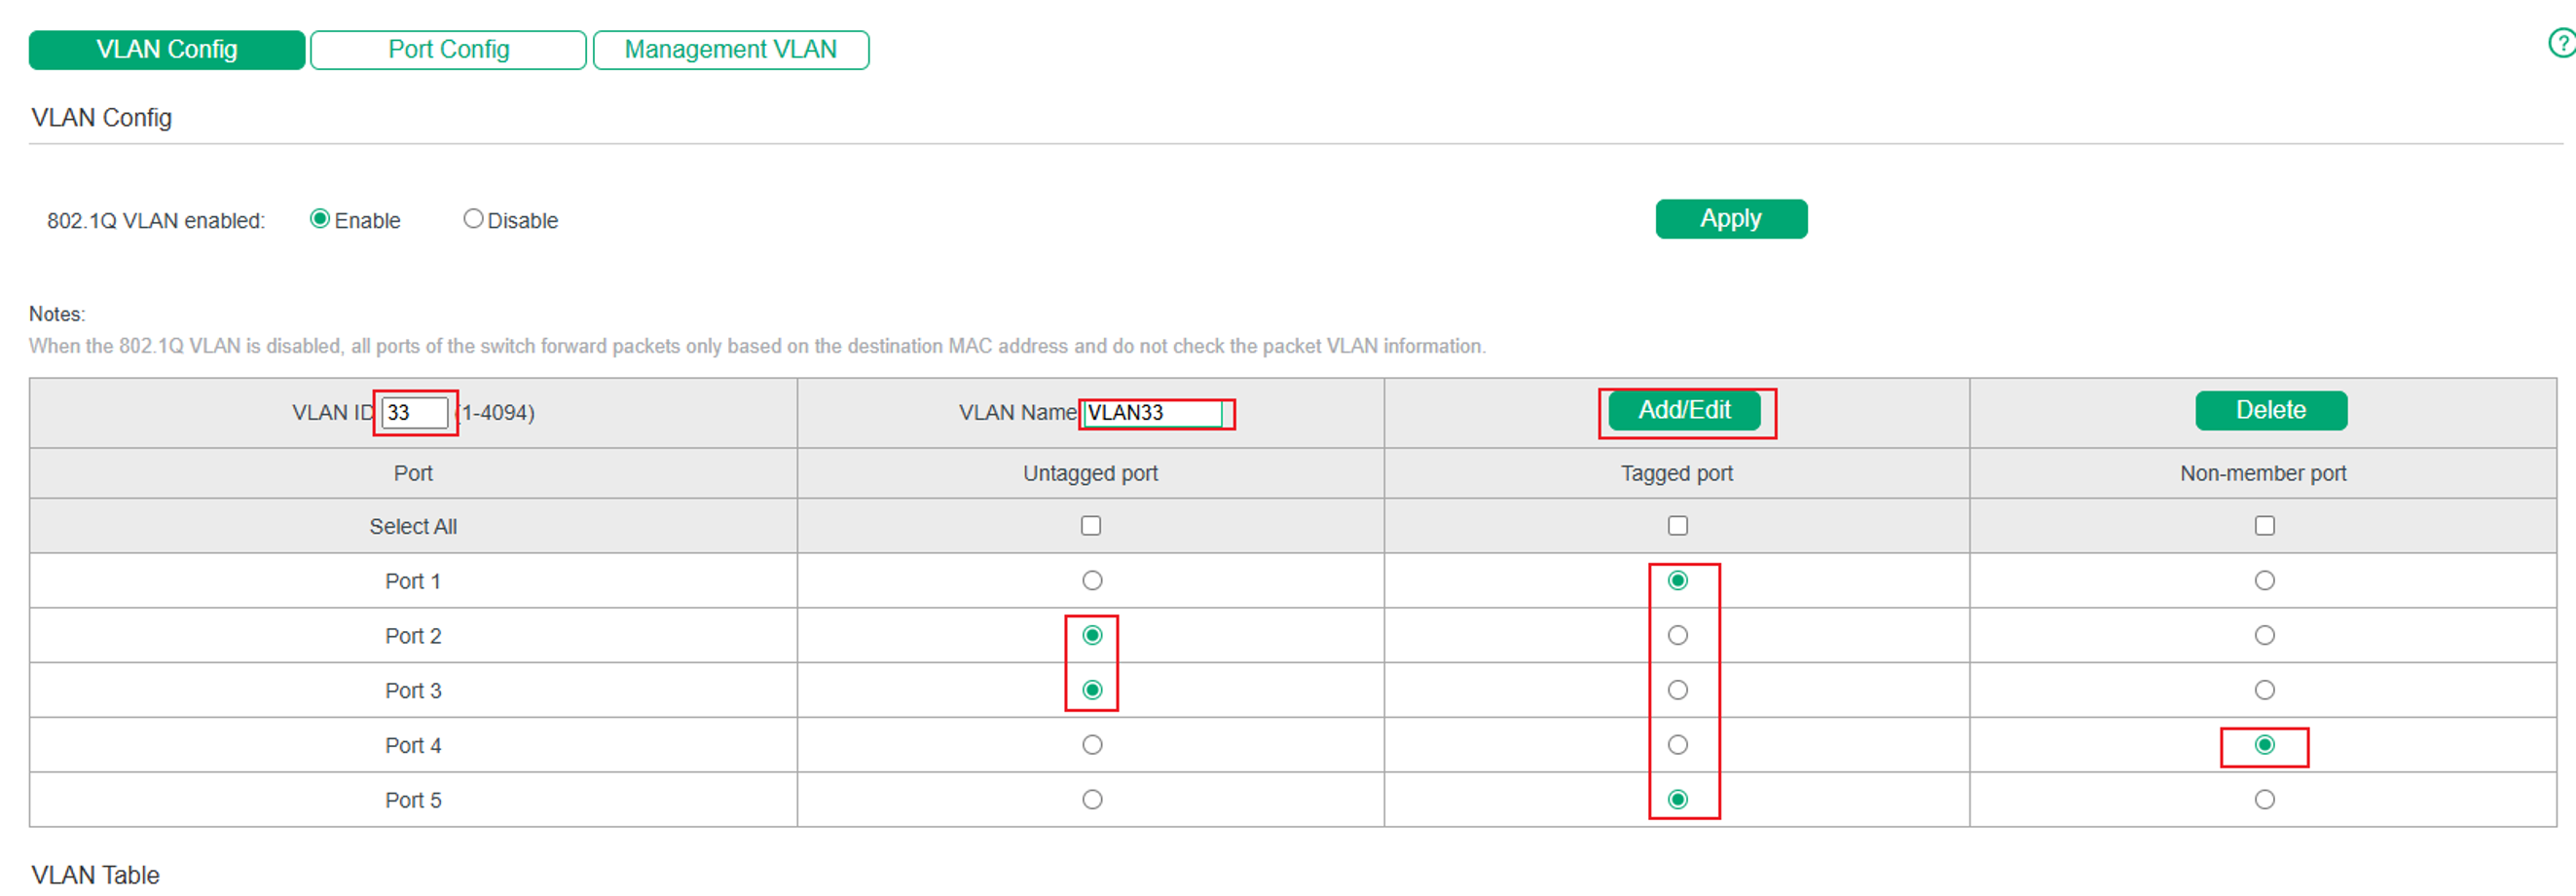Set Port 2 as Tagged port
This screenshot has width=2576, height=896.
(x=1678, y=636)
